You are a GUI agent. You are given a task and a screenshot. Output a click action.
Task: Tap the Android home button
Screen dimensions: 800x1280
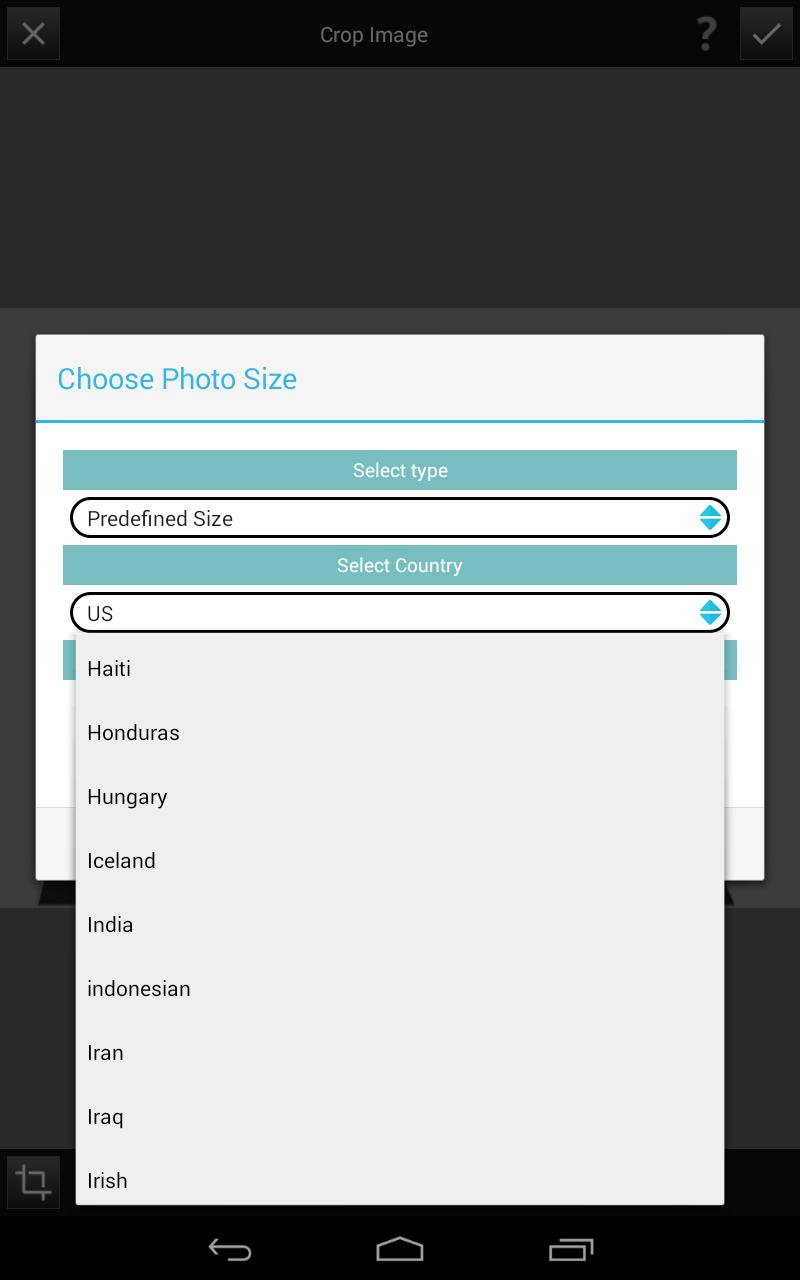tap(400, 1249)
